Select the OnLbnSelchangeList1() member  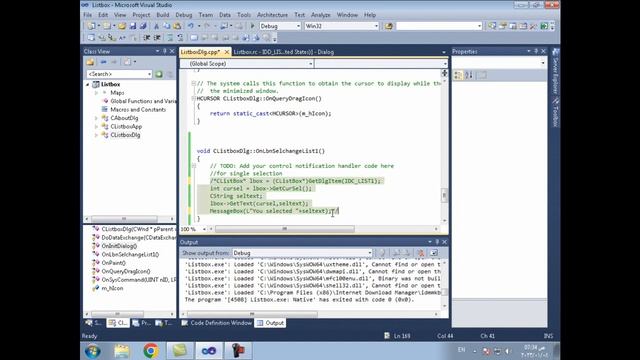point(130,255)
